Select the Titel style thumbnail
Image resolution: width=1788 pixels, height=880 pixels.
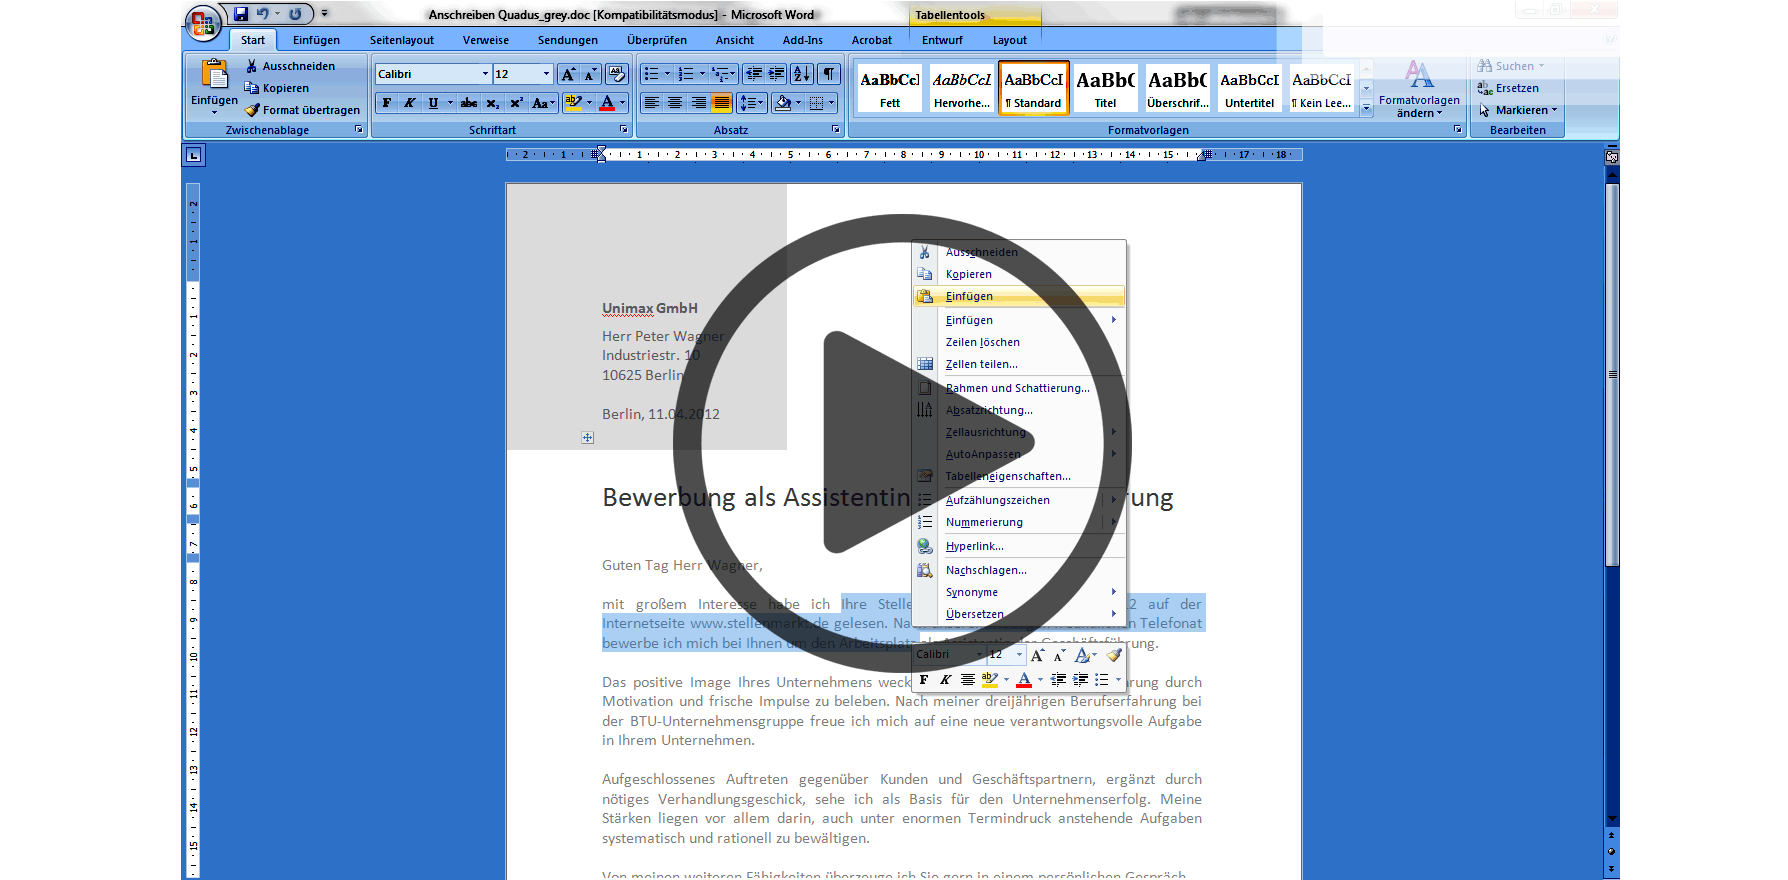1105,88
